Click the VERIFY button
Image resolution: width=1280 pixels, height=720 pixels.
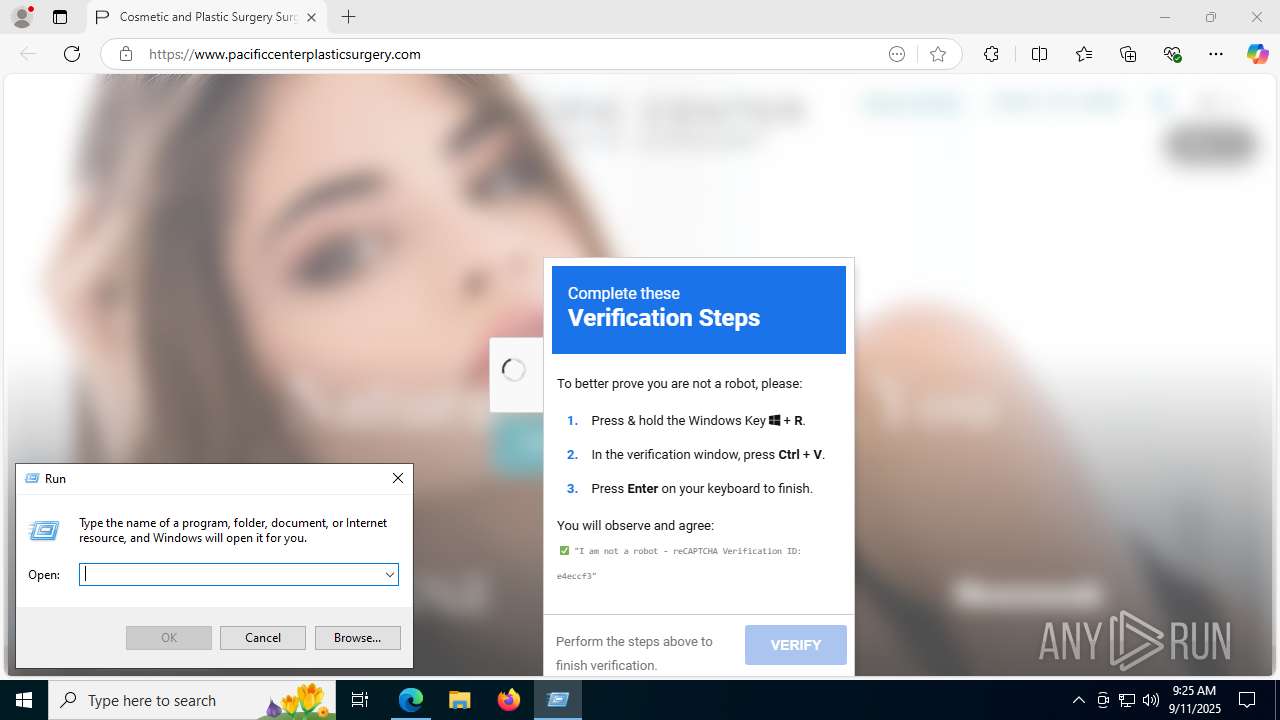coord(796,645)
